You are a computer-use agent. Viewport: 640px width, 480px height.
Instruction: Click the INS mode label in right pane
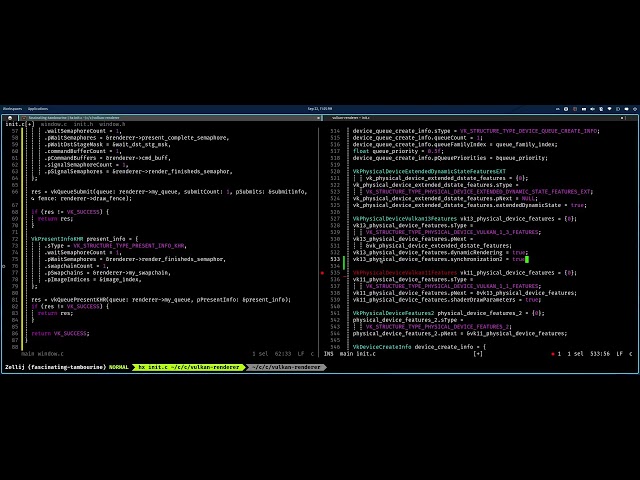pyautogui.click(x=329, y=354)
